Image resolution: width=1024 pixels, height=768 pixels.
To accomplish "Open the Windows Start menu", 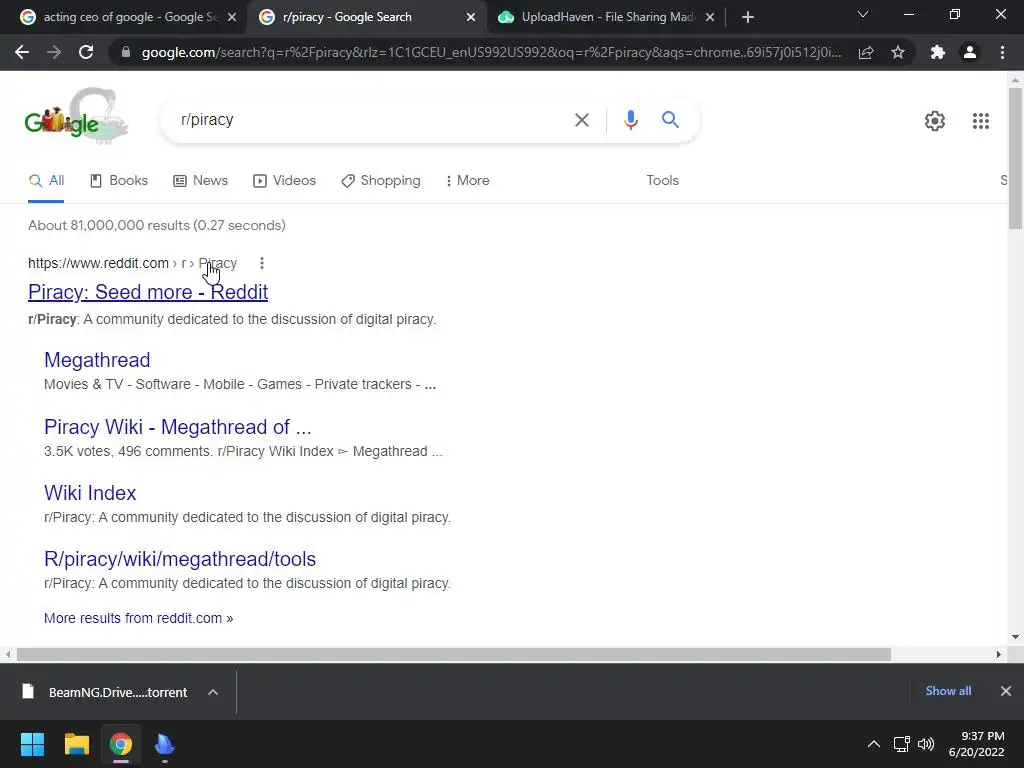I will click(32, 744).
